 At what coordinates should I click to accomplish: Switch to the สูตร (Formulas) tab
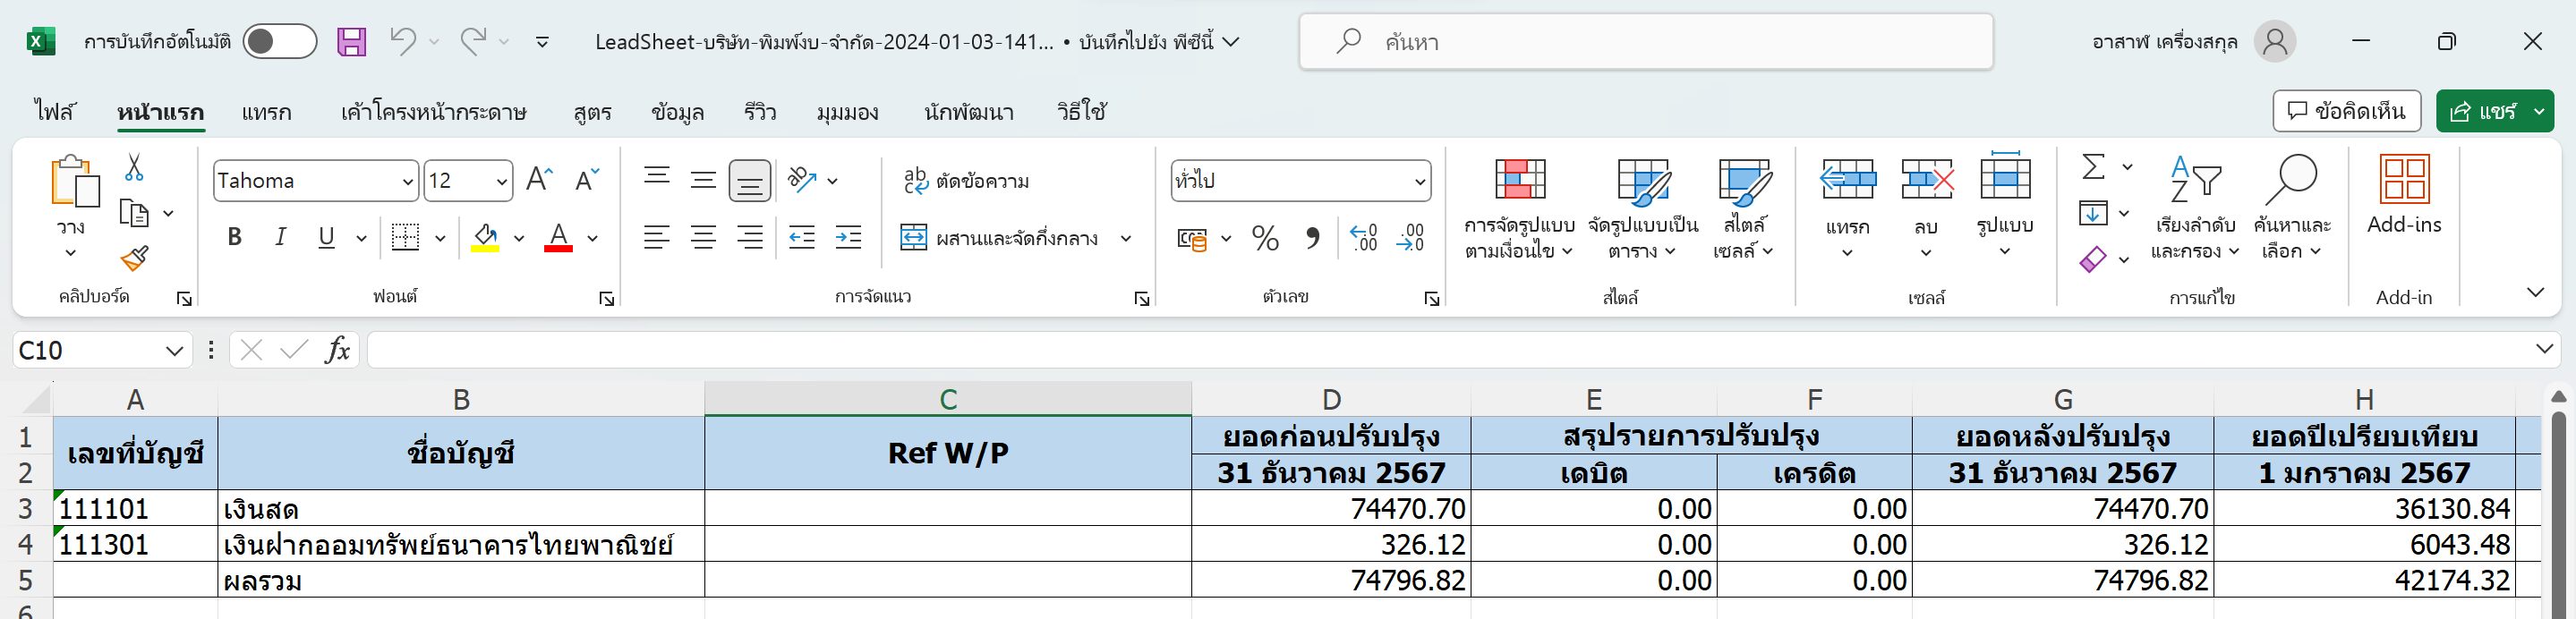(x=592, y=112)
